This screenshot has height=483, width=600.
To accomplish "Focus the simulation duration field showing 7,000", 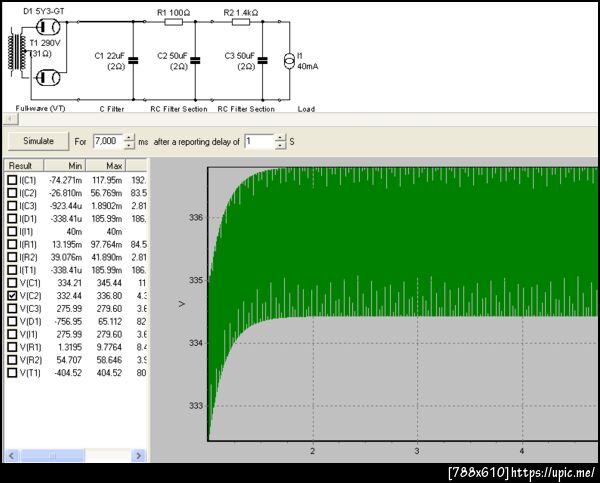I will [108, 141].
